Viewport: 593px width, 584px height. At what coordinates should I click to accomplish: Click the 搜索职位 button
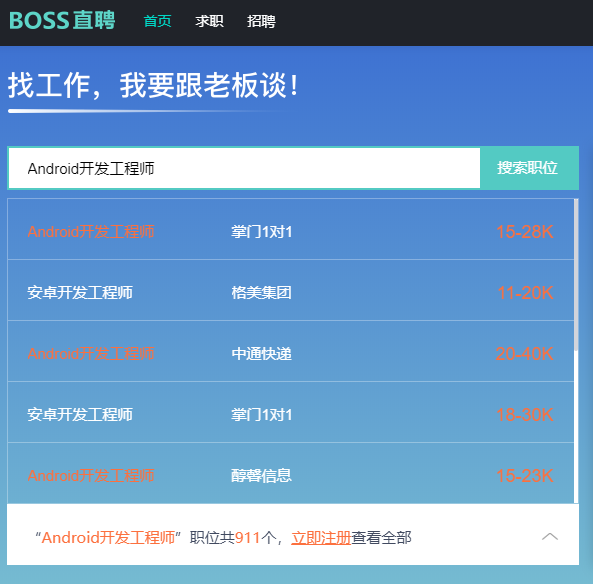(x=529, y=168)
